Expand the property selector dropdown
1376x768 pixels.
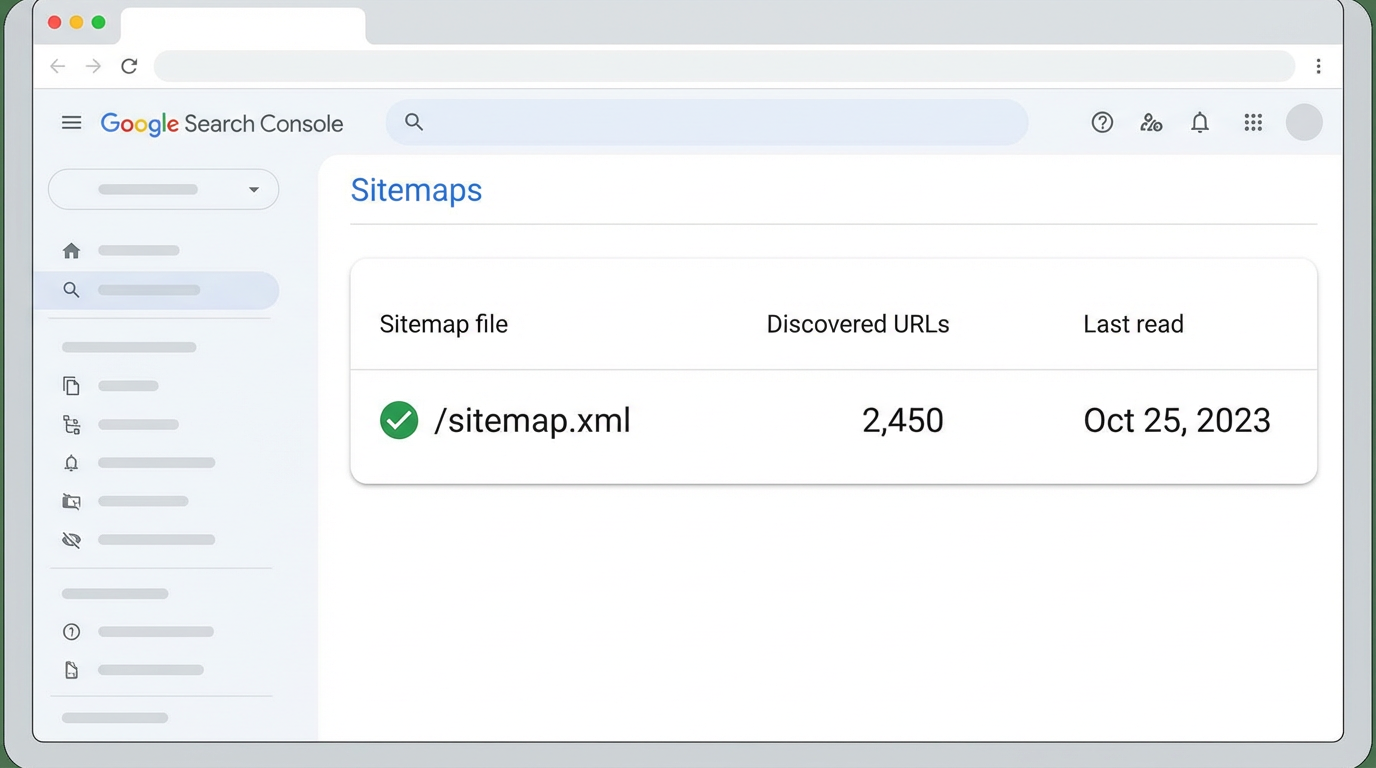(x=163, y=189)
